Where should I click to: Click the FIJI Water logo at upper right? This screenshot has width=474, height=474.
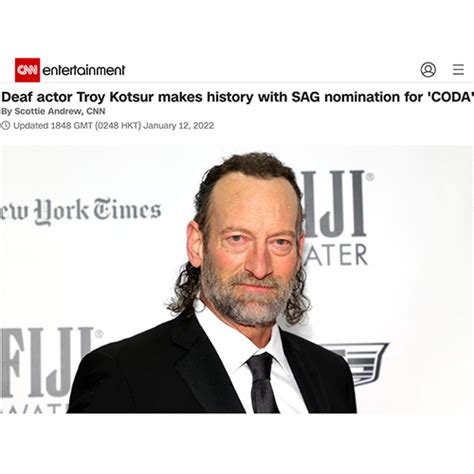tap(337, 218)
